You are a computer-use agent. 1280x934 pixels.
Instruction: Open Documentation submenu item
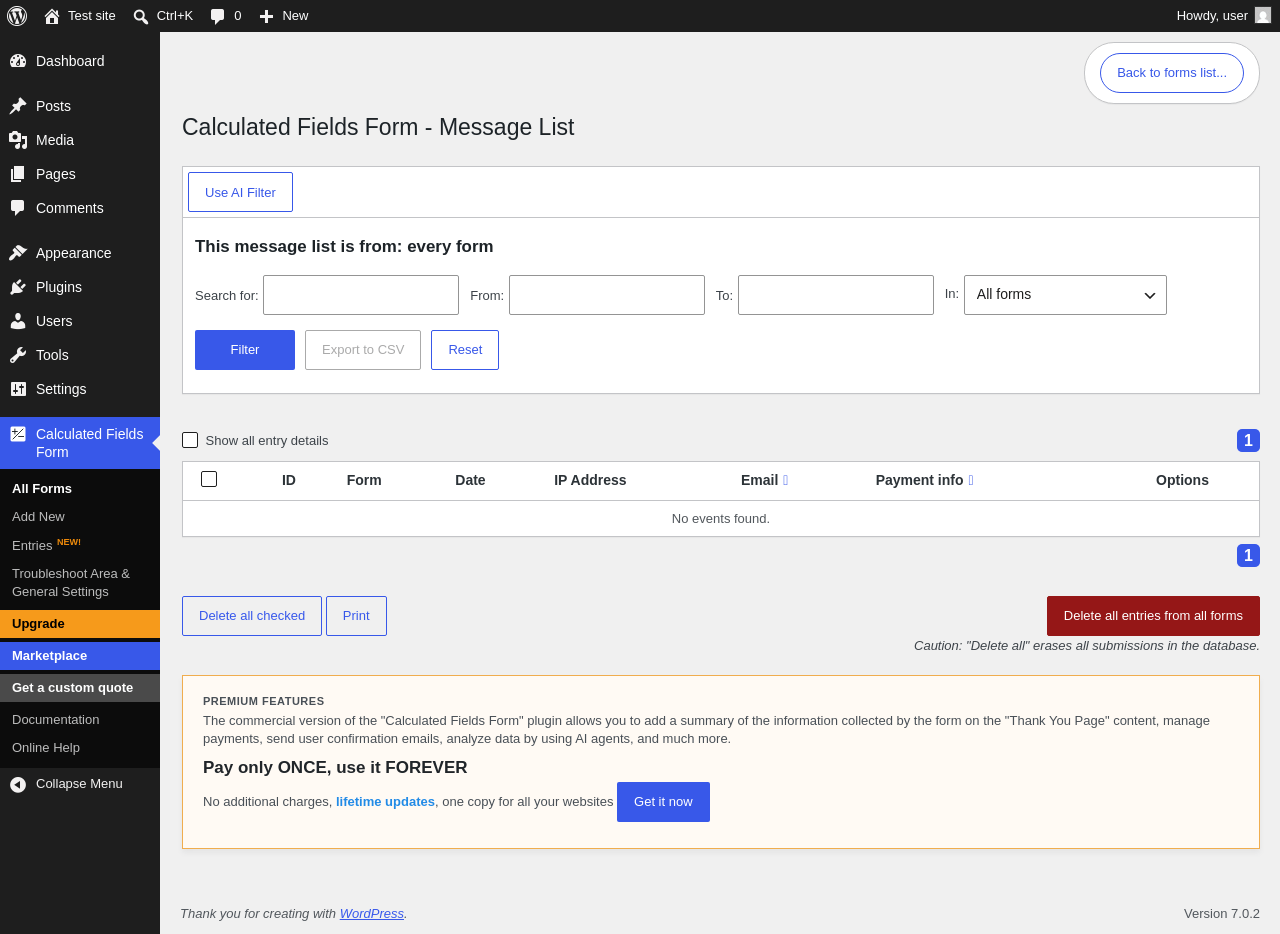(55, 720)
